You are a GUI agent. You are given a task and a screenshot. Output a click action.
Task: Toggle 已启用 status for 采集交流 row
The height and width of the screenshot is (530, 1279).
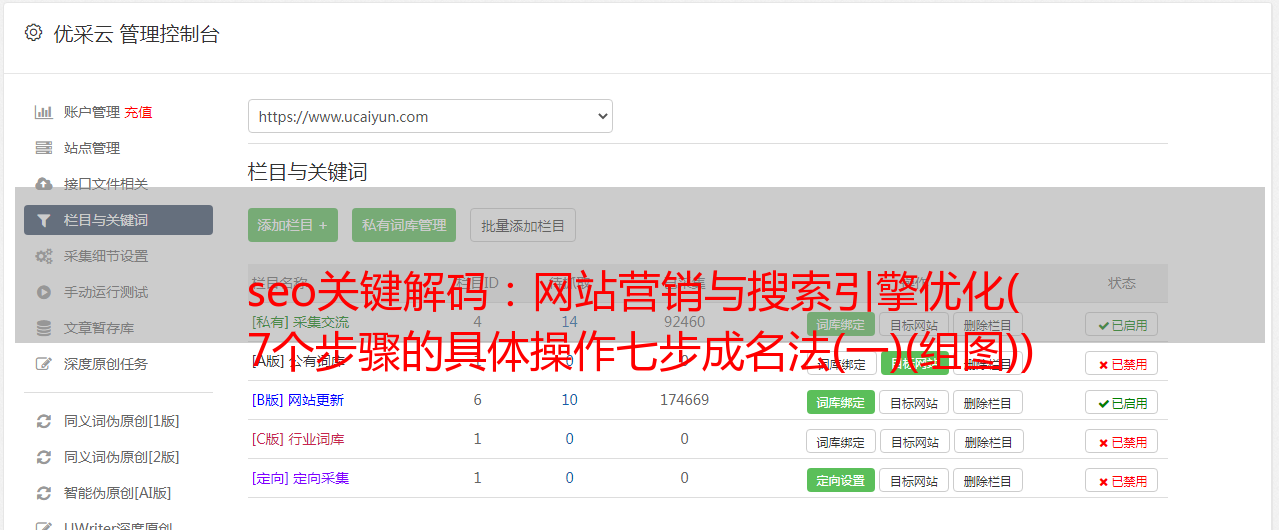point(1121,324)
